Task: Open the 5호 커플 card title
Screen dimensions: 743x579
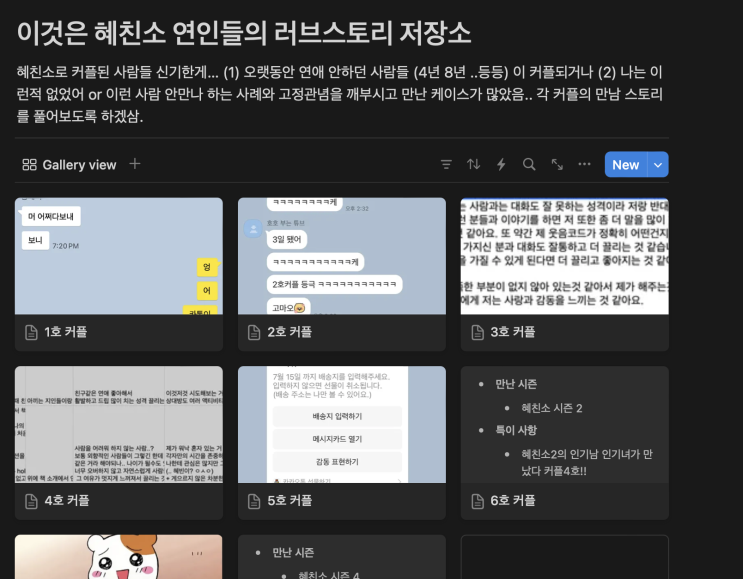Action: click(290, 500)
